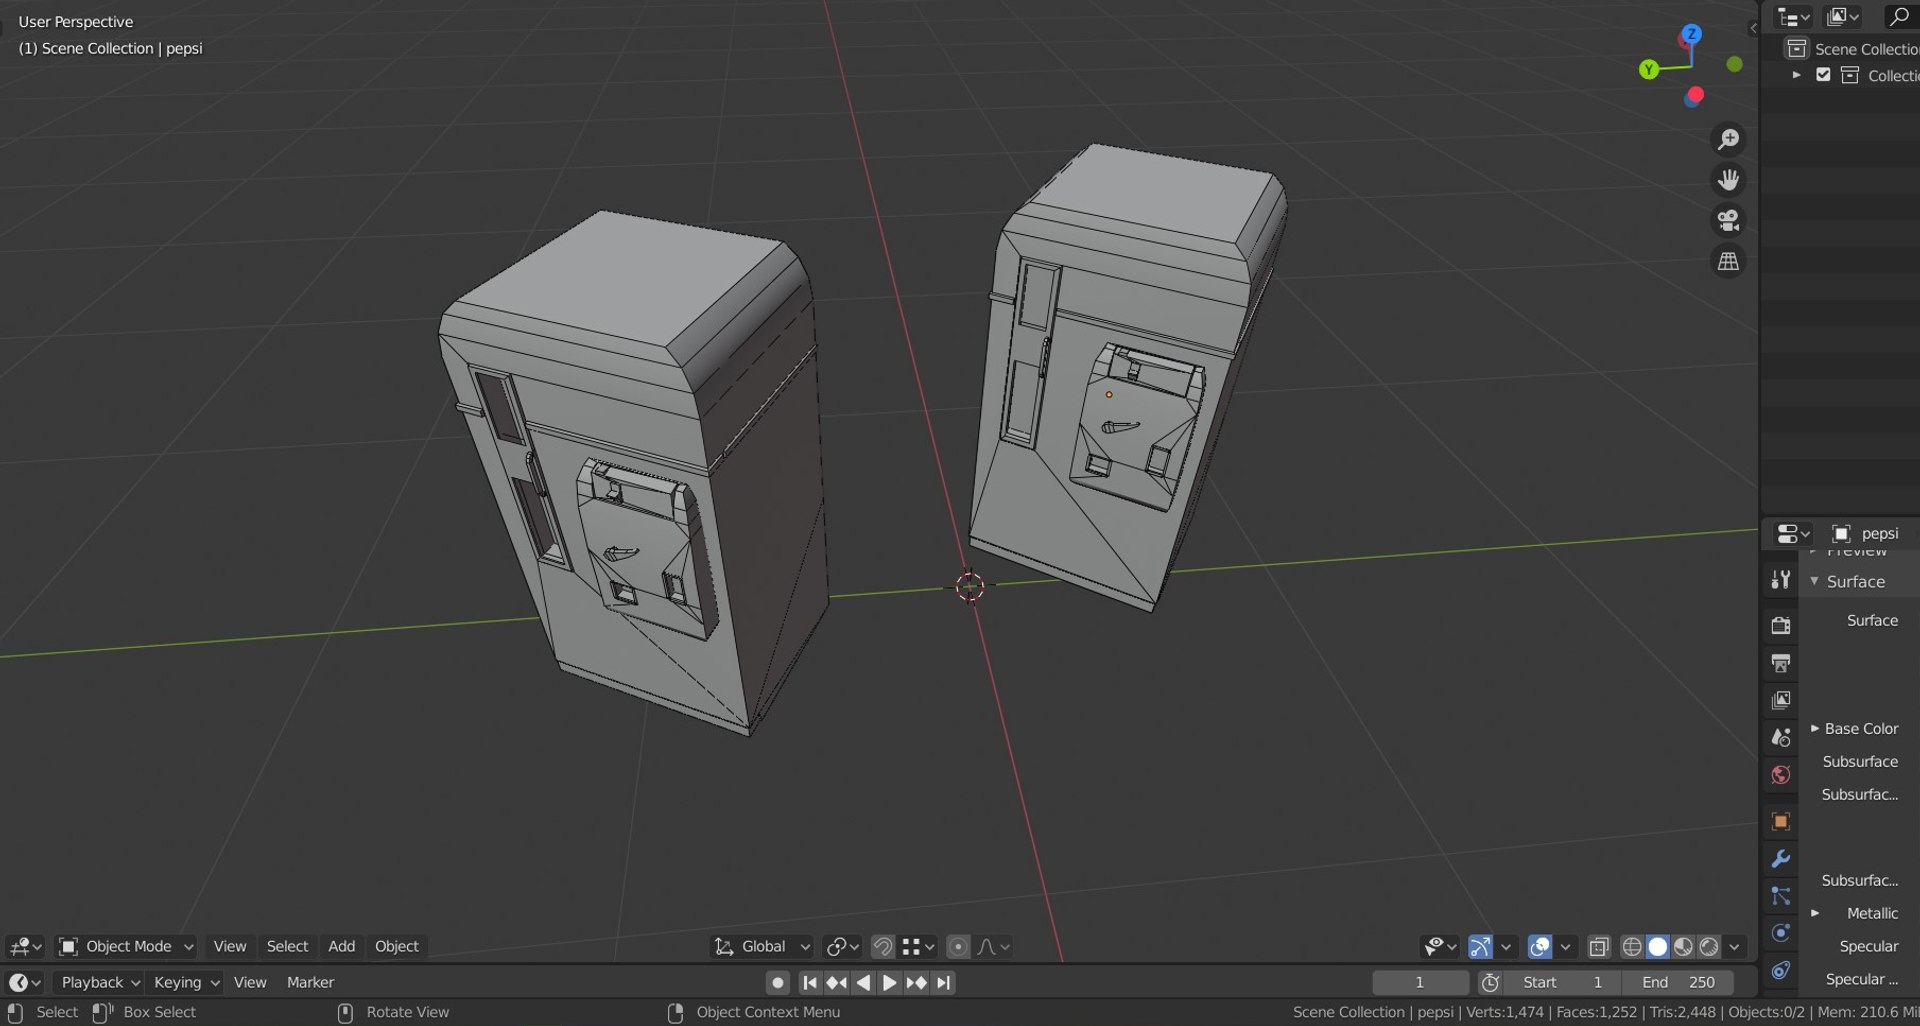Switch to rendered shading mode
The image size is (1920, 1026).
[x=1709, y=946]
